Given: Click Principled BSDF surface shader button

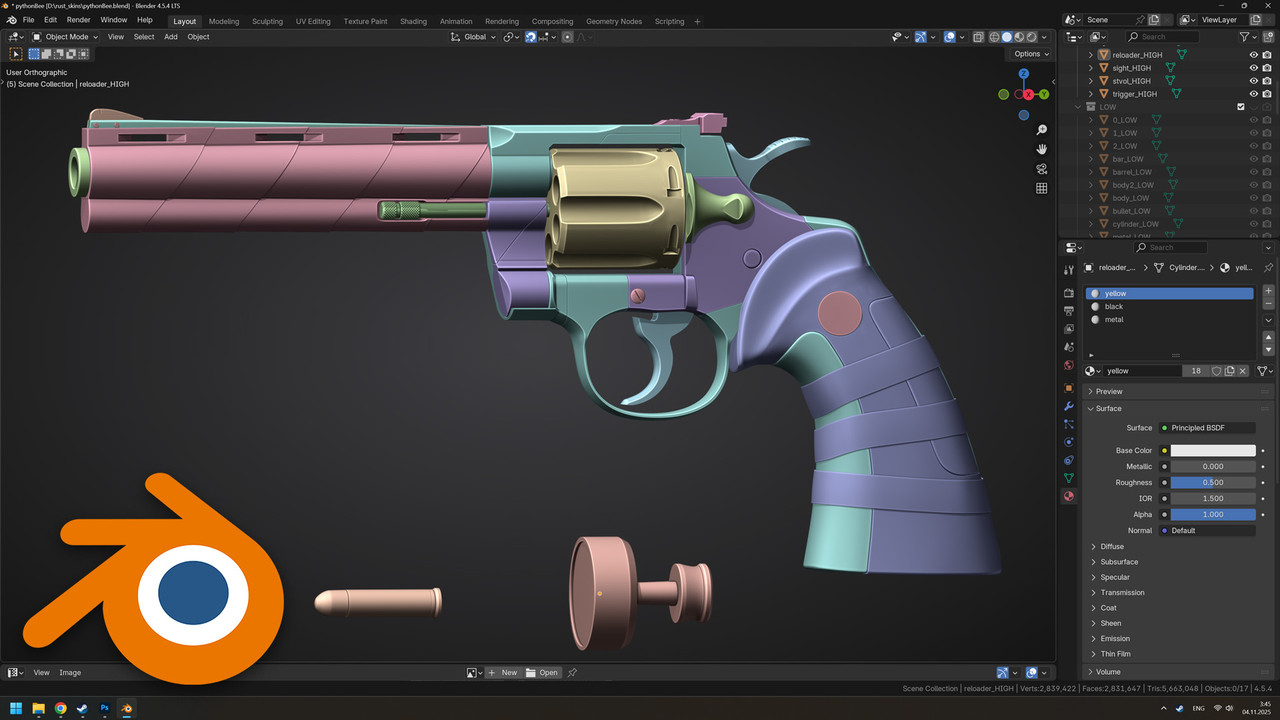Looking at the screenshot, I should tap(1207, 428).
